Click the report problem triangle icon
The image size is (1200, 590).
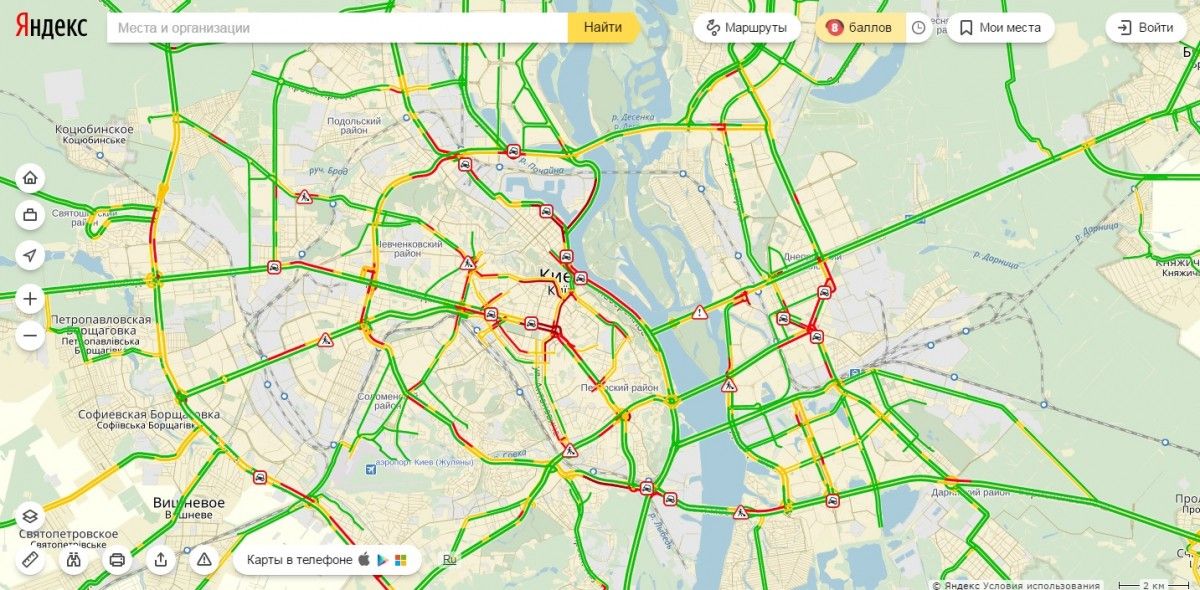(x=205, y=560)
